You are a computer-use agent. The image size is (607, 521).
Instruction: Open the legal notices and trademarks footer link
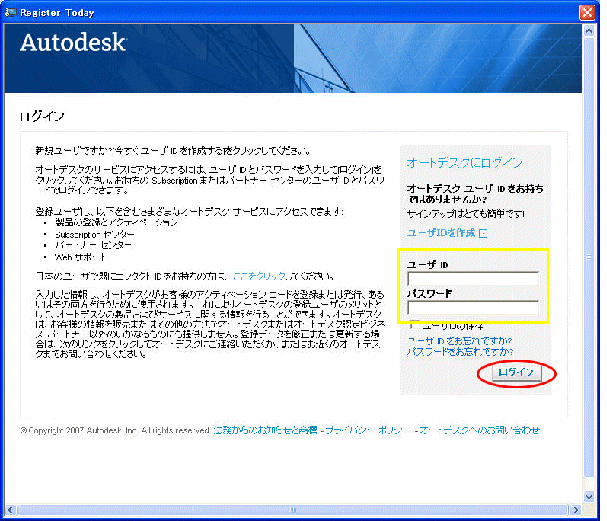click(266, 430)
